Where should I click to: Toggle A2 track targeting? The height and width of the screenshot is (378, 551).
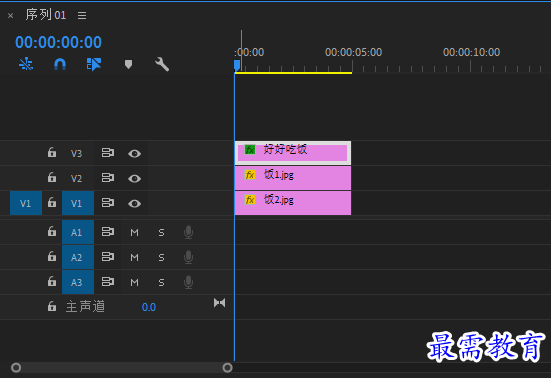click(x=78, y=257)
